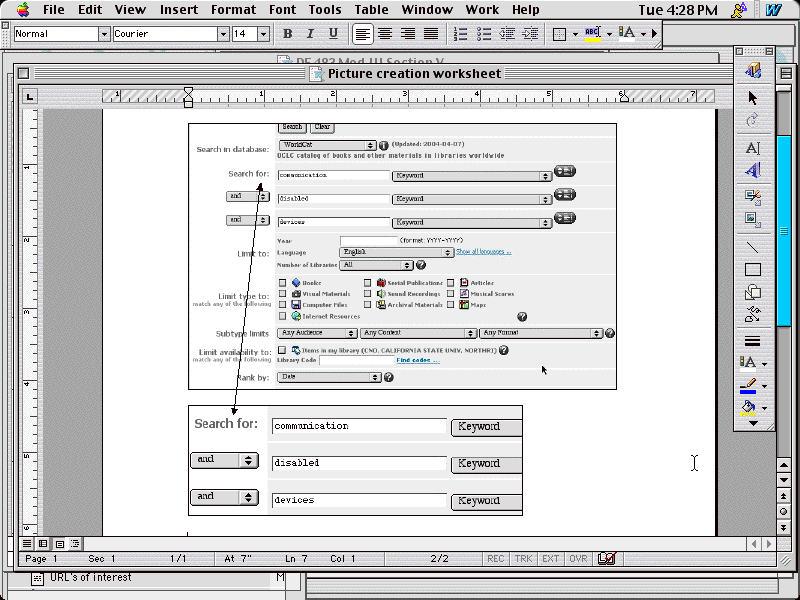The height and width of the screenshot is (600, 800).
Task: Open the Font Size dropdown showing 14
Action: coord(263,34)
